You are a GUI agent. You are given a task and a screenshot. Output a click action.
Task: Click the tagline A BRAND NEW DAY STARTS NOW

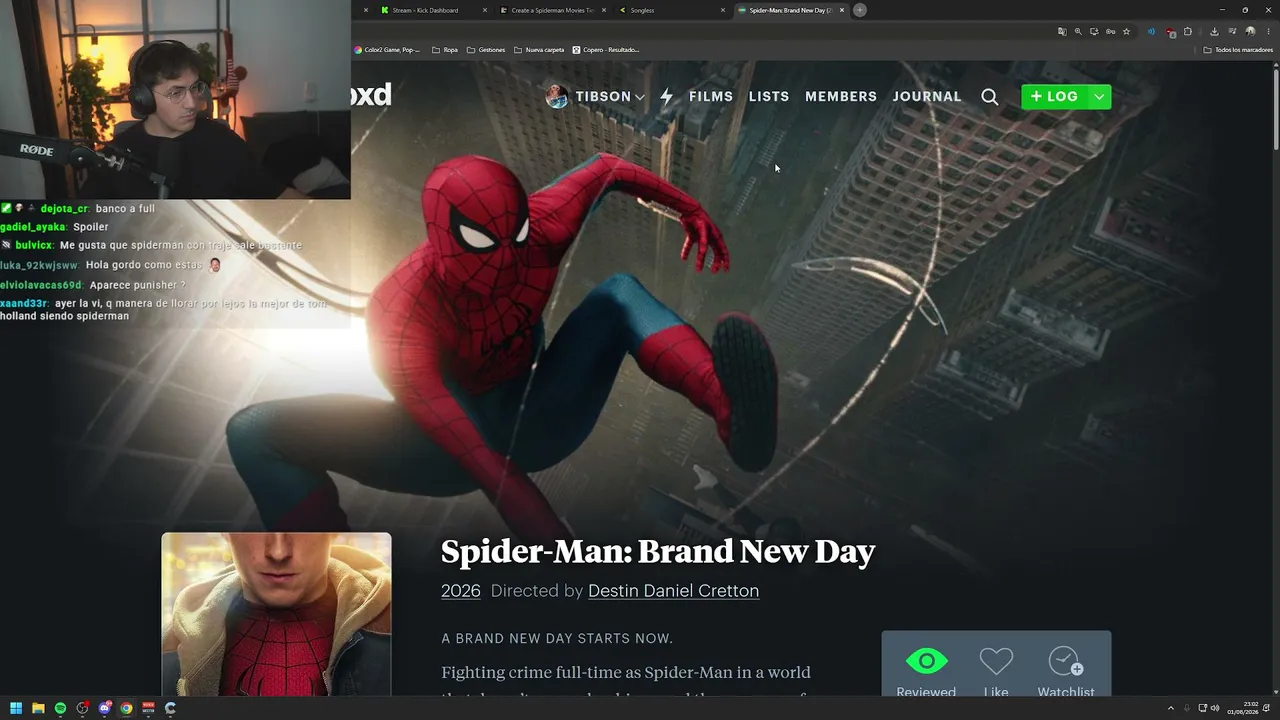(557, 638)
